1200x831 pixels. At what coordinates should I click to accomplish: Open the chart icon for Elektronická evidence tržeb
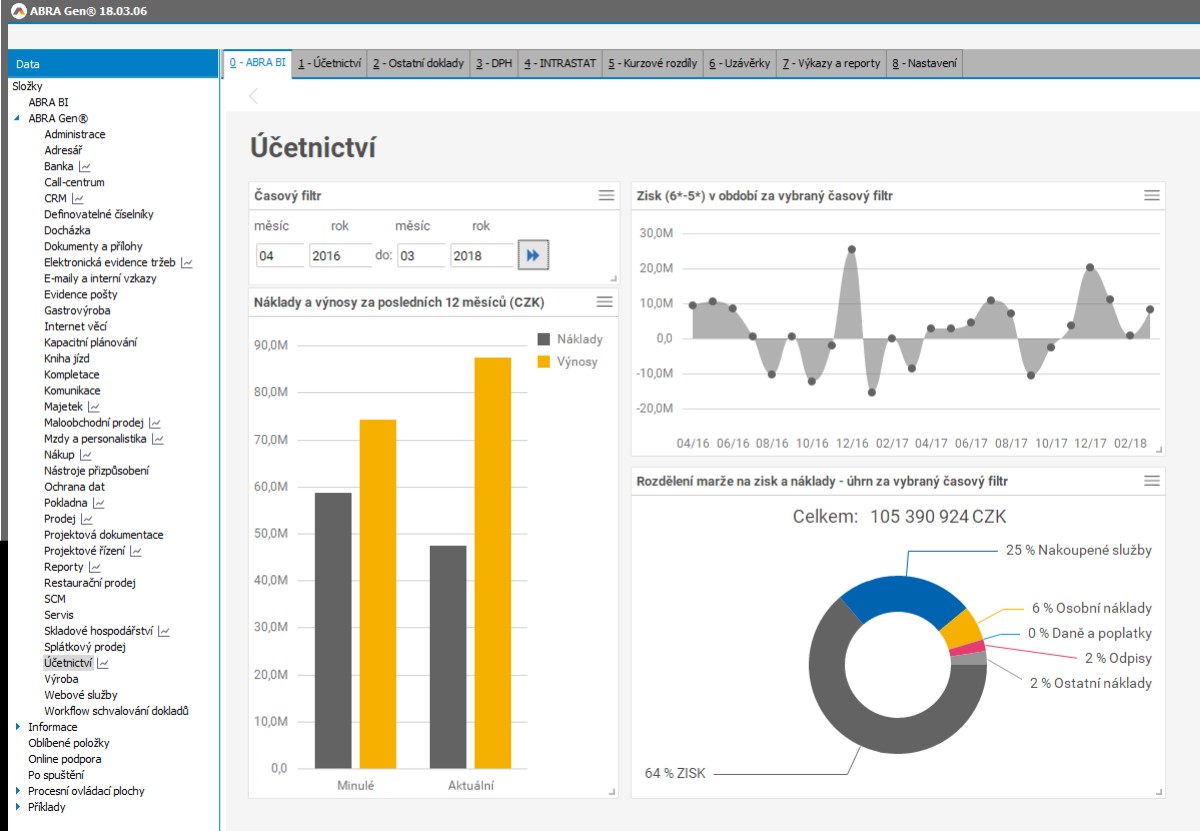click(187, 262)
